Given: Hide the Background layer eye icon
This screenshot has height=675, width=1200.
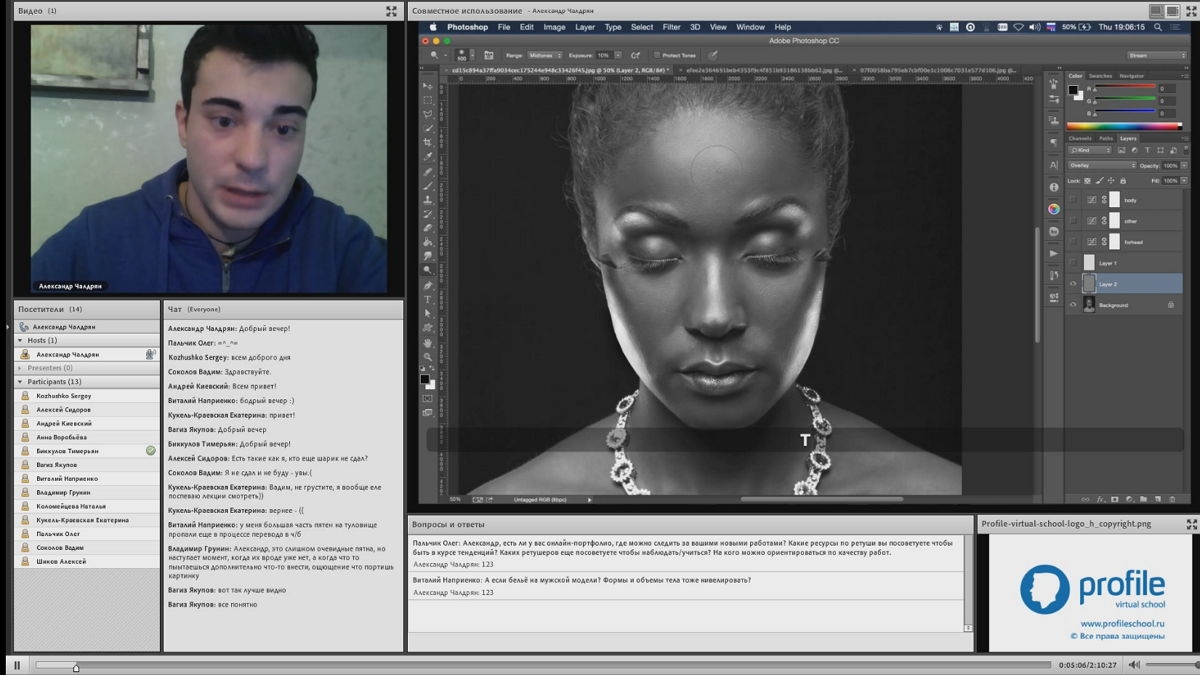Looking at the screenshot, I should click(1073, 304).
